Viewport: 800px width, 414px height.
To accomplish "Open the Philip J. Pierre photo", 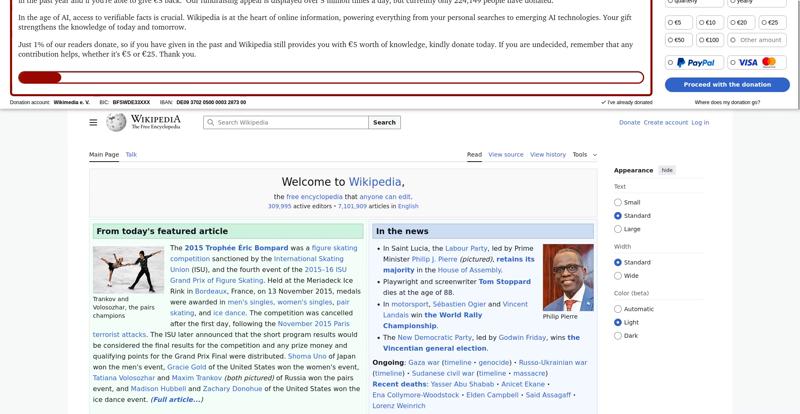I will [x=567, y=277].
